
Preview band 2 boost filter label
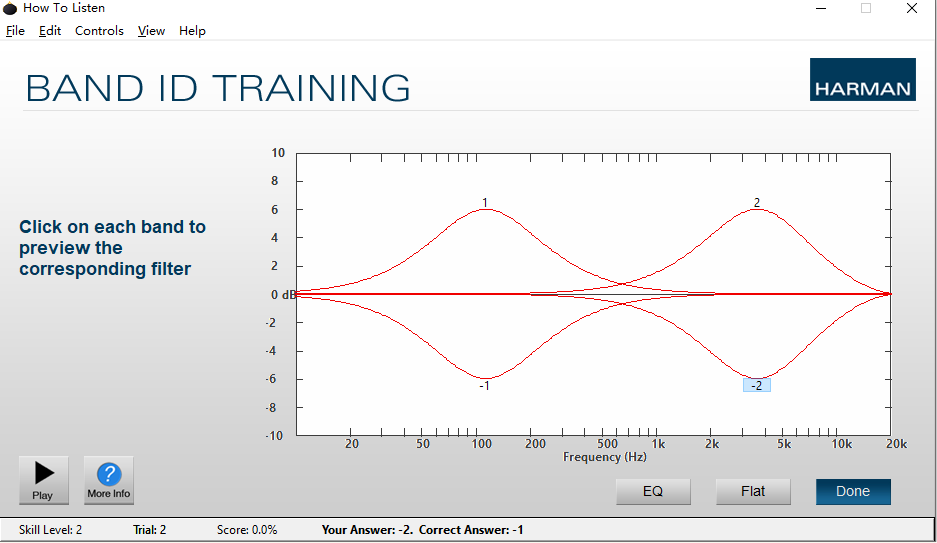tap(757, 203)
